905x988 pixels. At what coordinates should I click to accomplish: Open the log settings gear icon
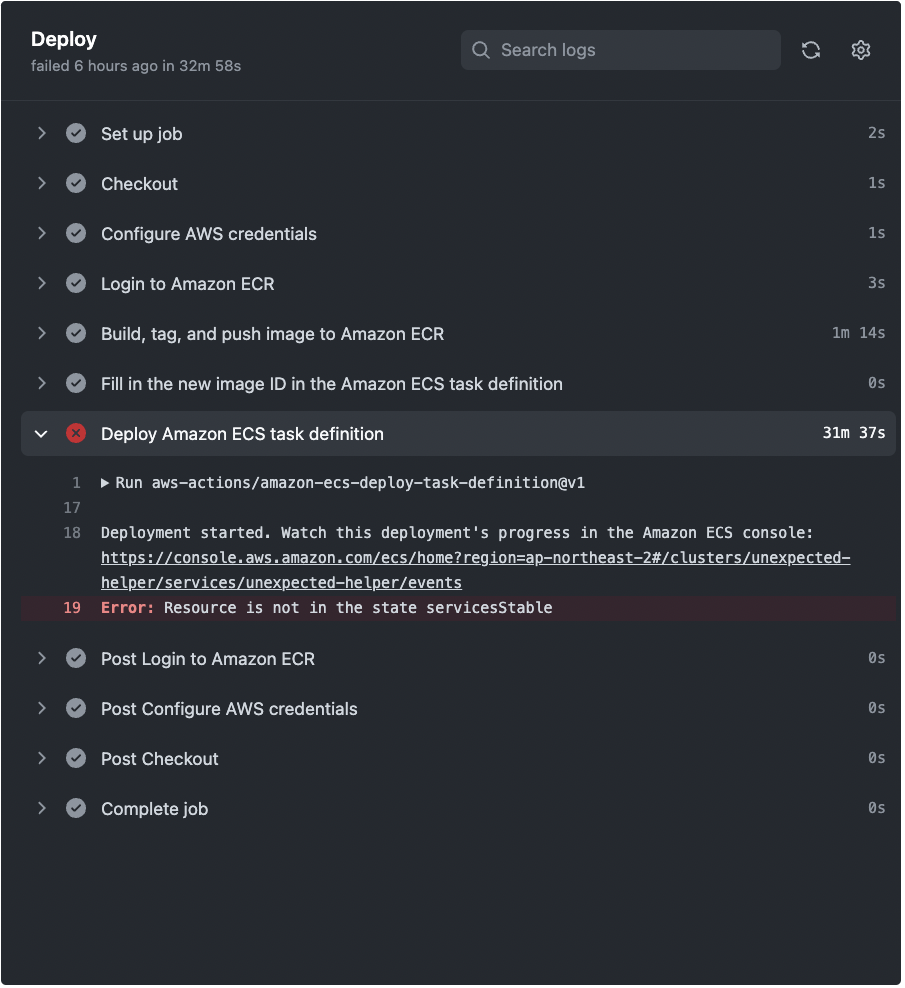click(863, 50)
